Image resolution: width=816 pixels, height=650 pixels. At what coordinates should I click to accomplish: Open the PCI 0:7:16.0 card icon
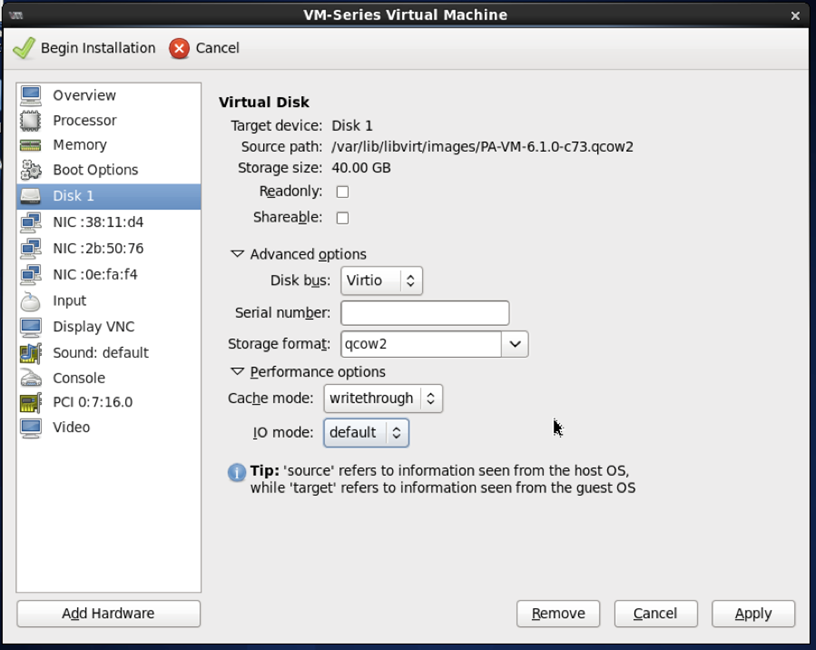point(32,403)
